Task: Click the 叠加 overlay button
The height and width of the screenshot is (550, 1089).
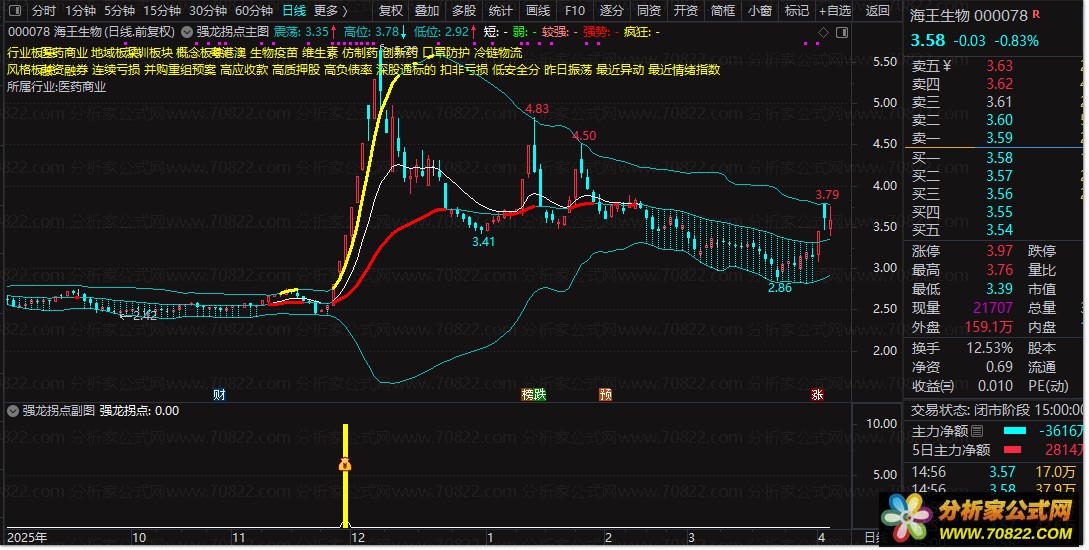Action: (x=427, y=10)
